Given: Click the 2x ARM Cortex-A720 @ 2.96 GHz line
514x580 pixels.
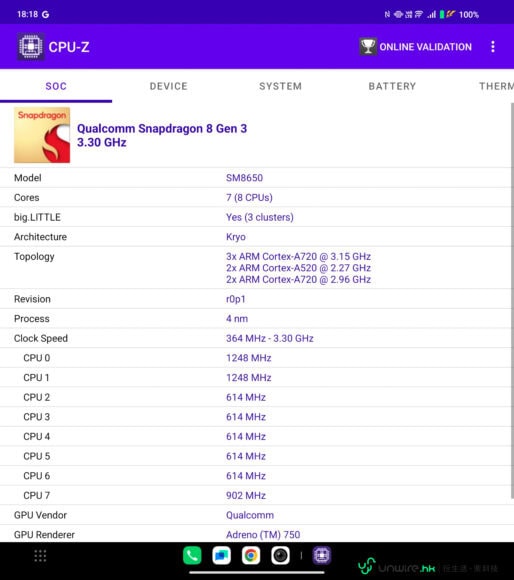Looking at the screenshot, I should pyautogui.click(x=298, y=279).
